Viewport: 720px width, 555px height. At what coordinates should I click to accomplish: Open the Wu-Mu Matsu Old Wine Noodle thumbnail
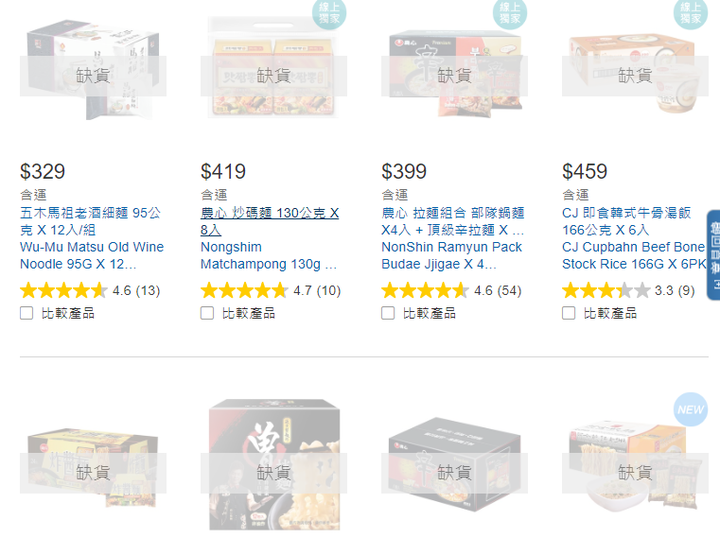click(93, 69)
